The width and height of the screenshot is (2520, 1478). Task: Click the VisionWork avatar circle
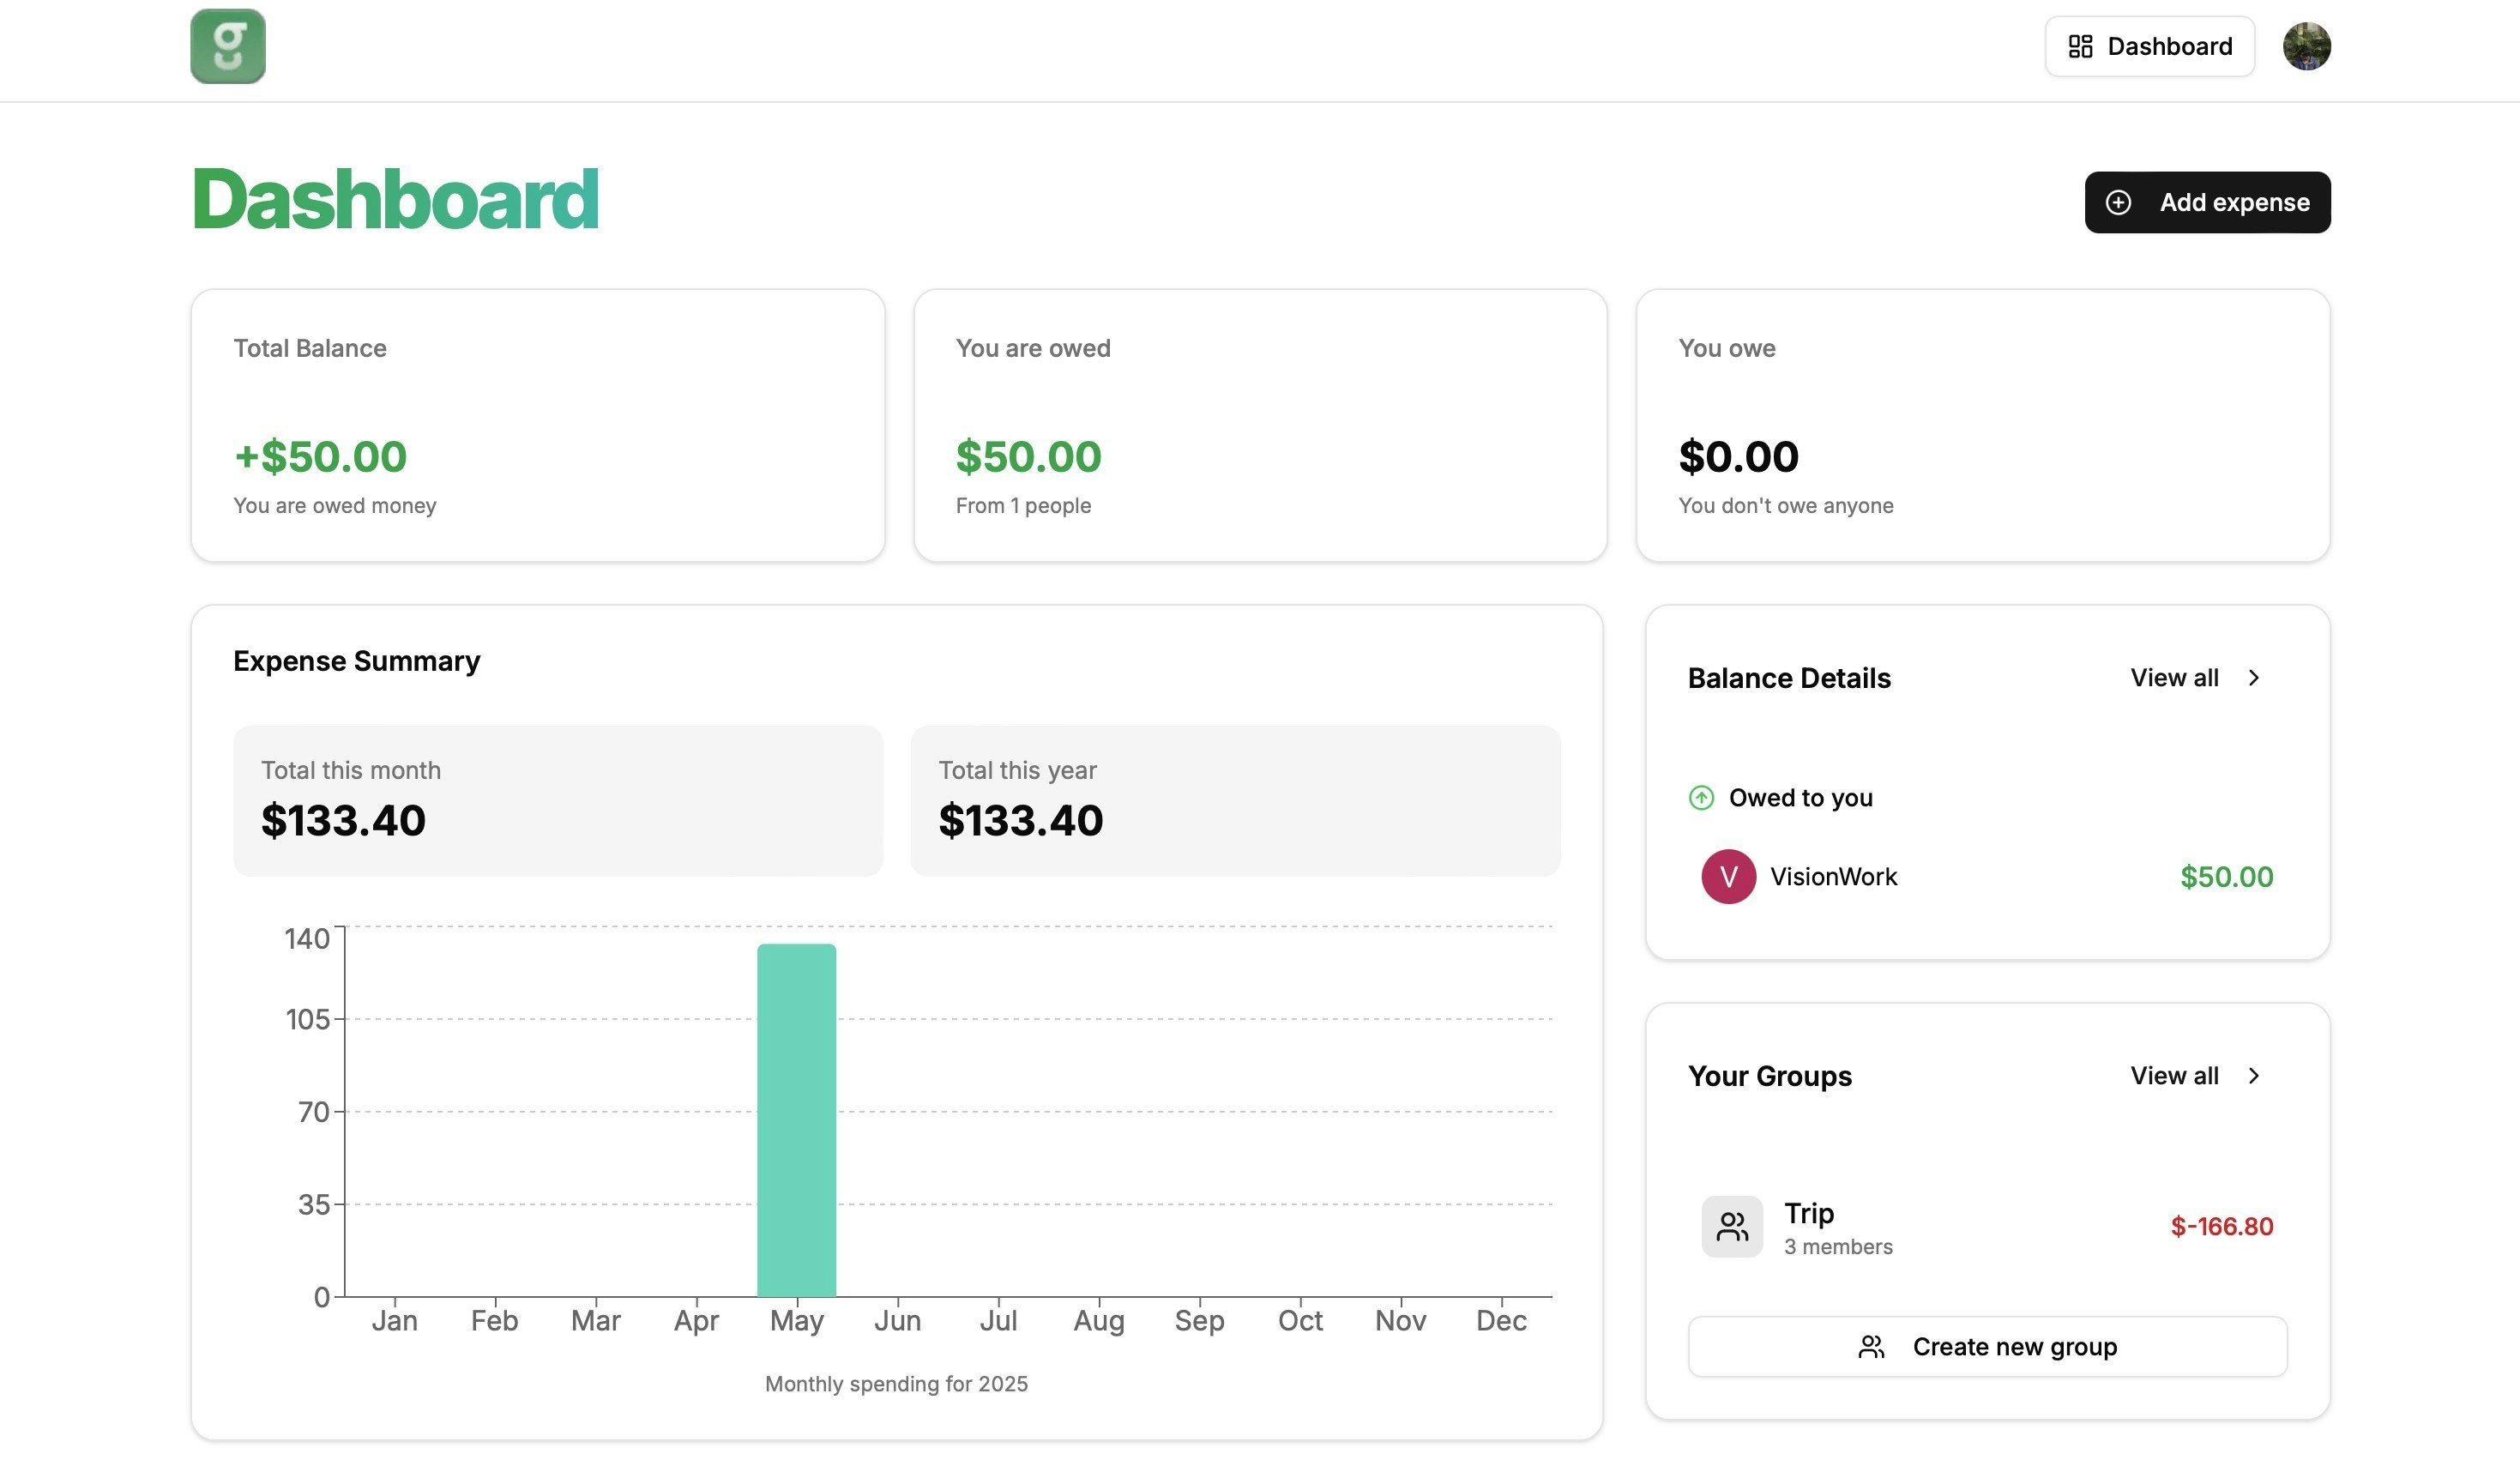click(1728, 877)
